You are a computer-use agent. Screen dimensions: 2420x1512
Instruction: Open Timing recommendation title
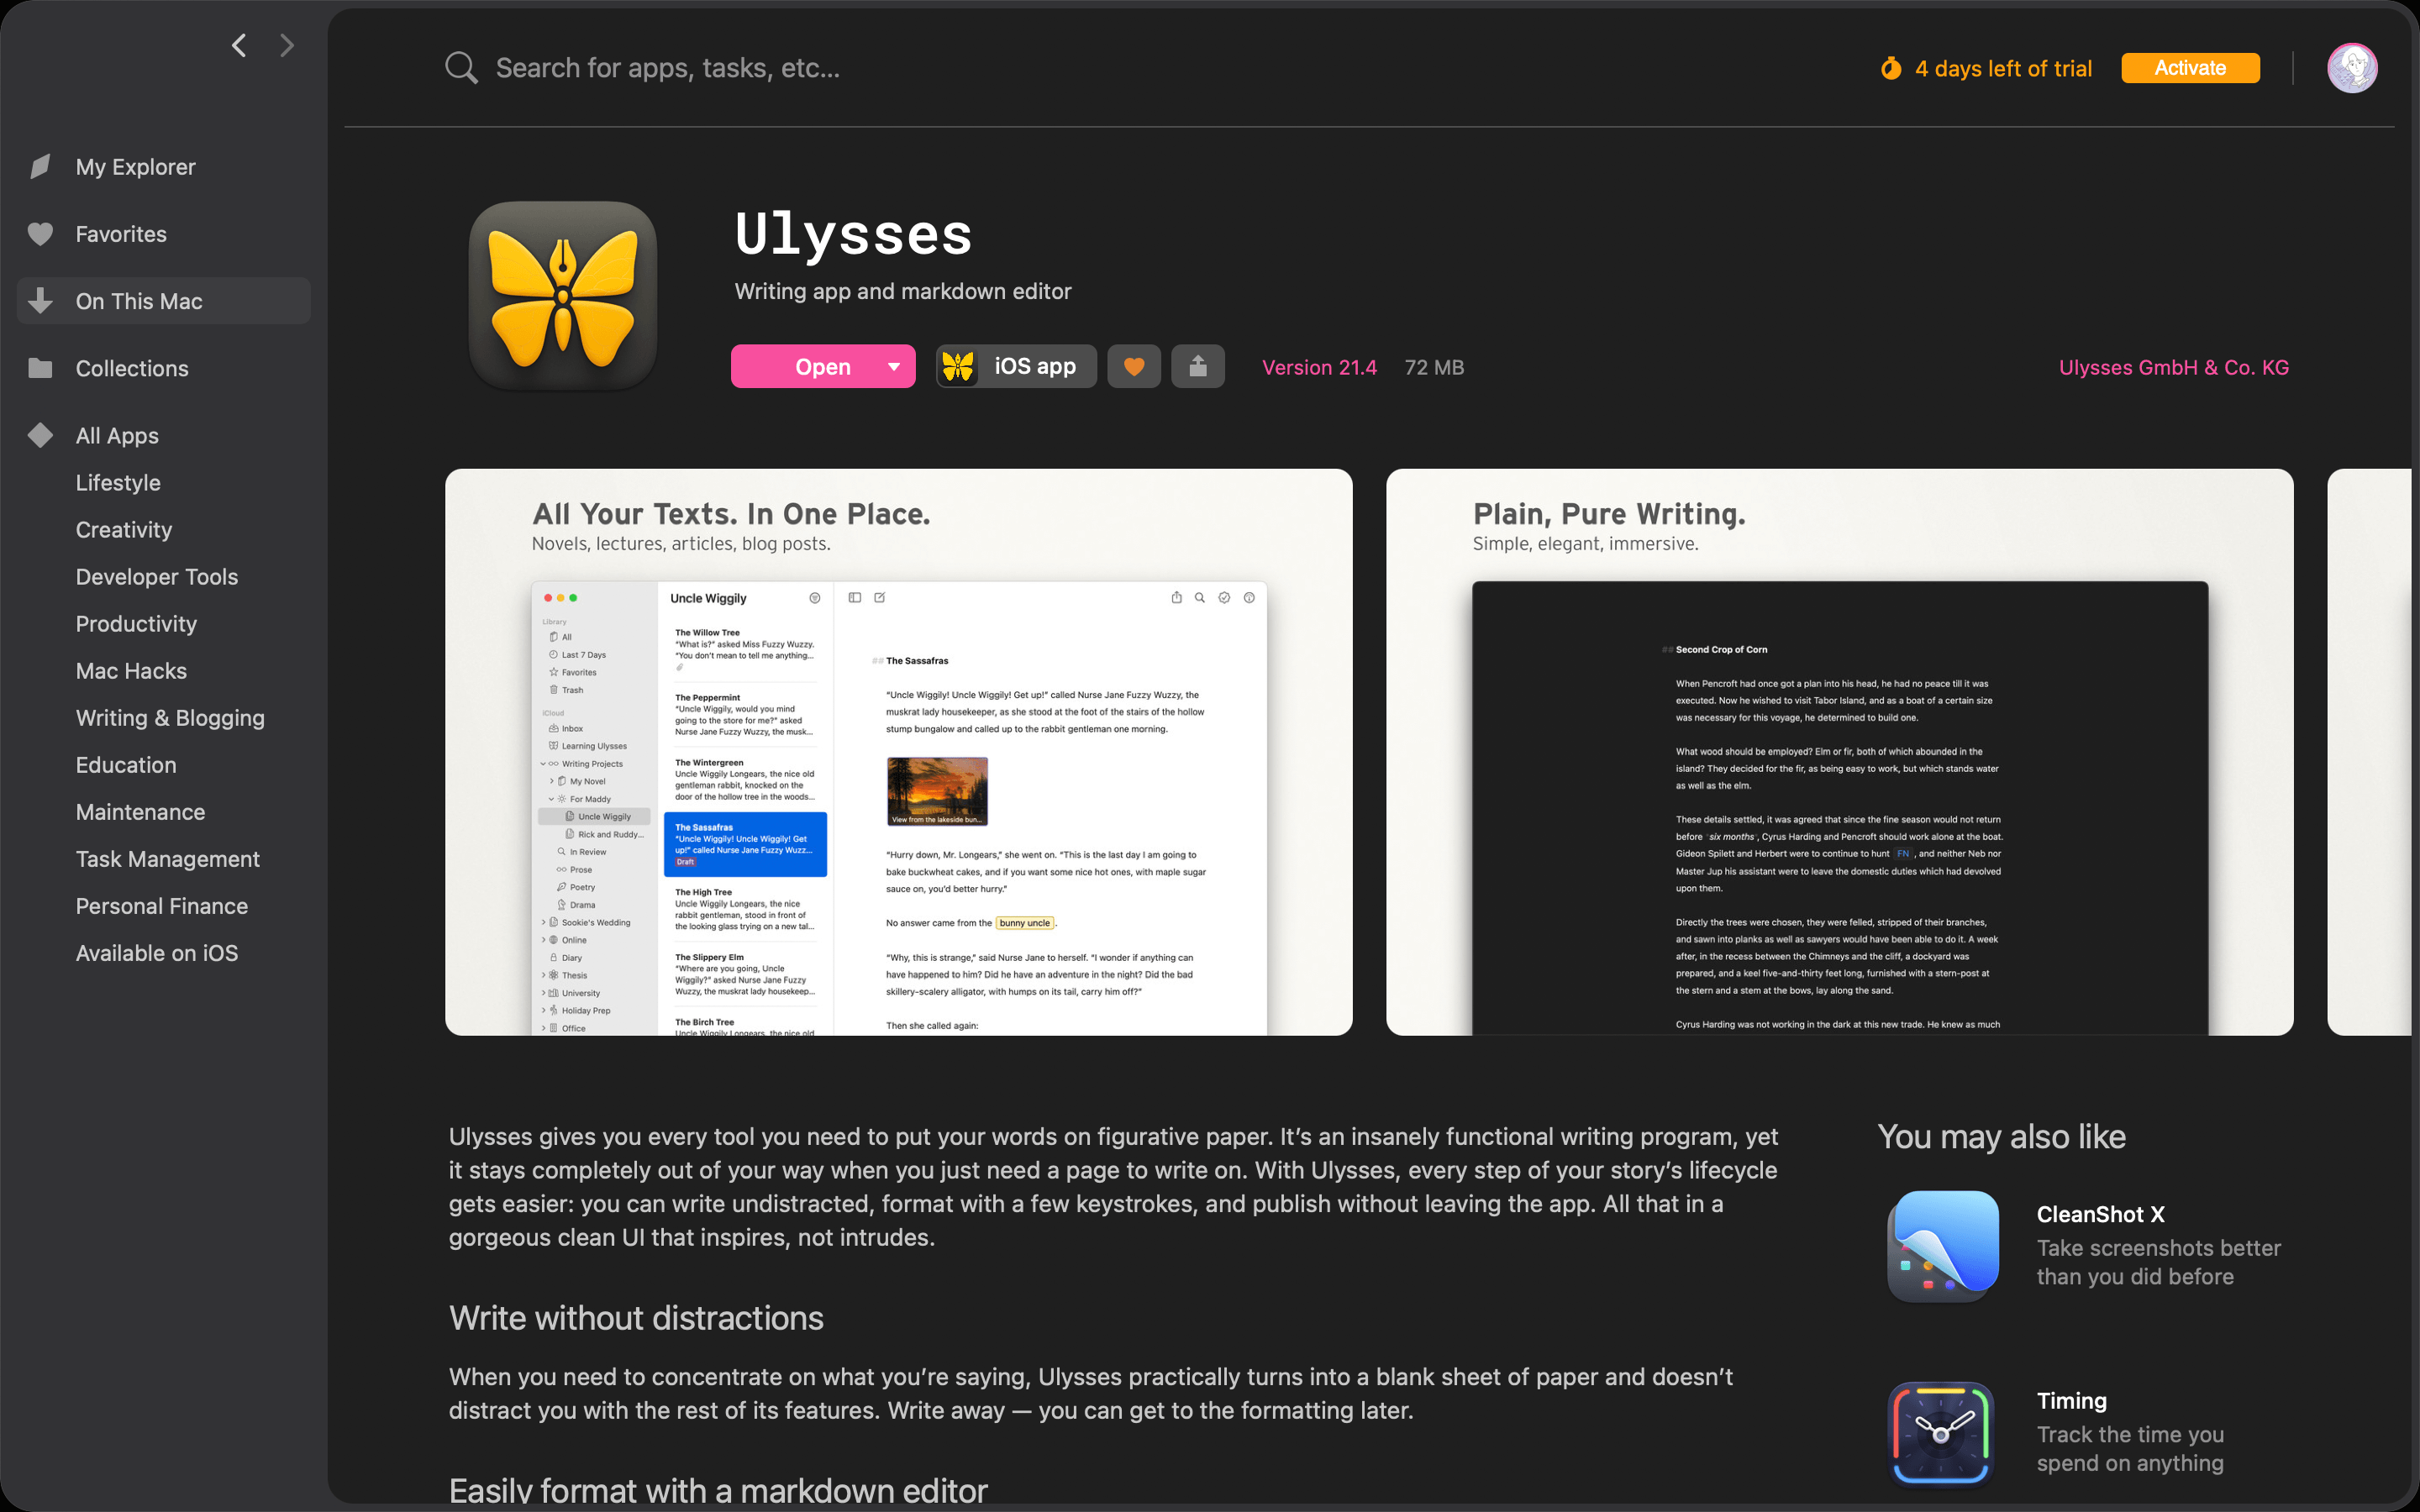tap(2071, 1401)
